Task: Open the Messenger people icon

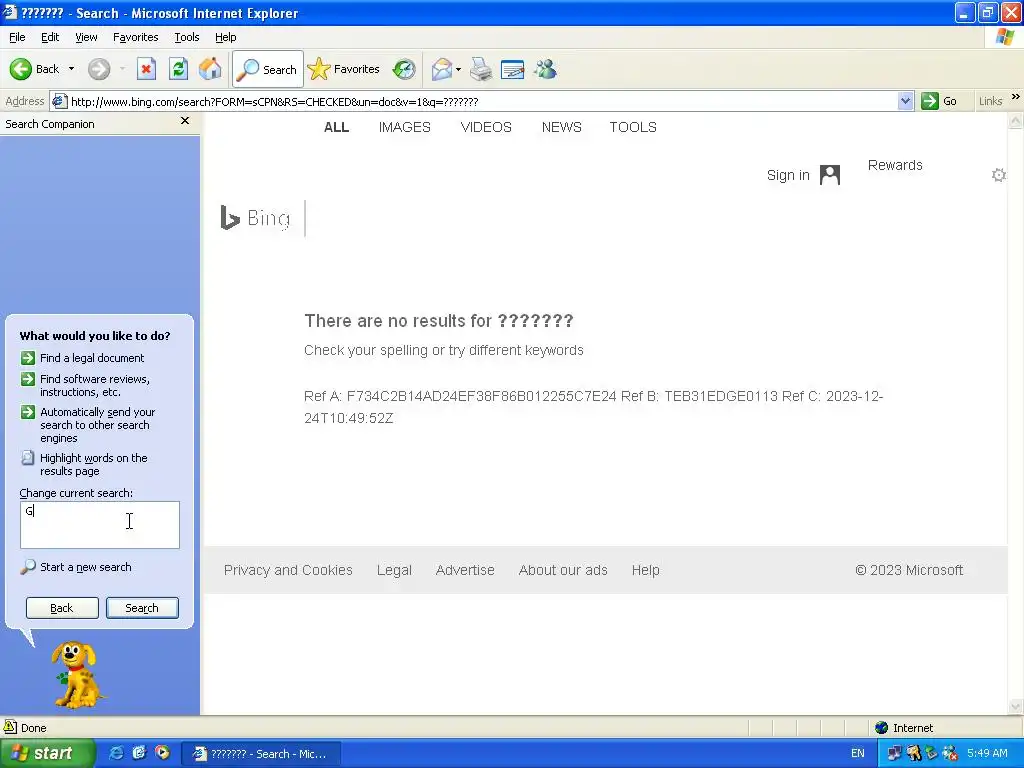Action: (x=545, y=69)
